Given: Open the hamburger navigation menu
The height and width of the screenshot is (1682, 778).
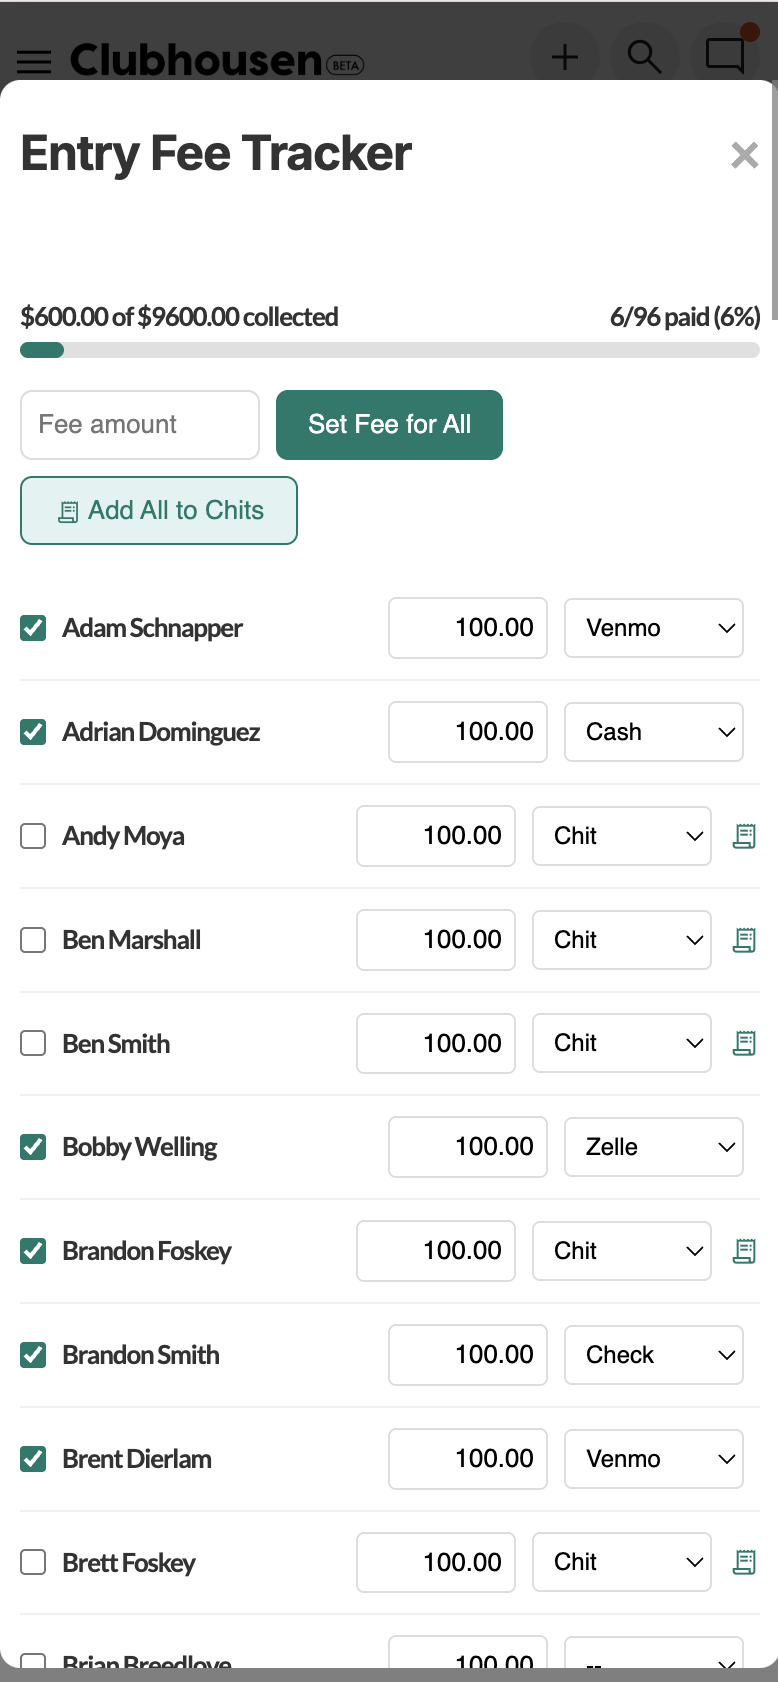Looking at the screenshot, I should coord(34,62).
